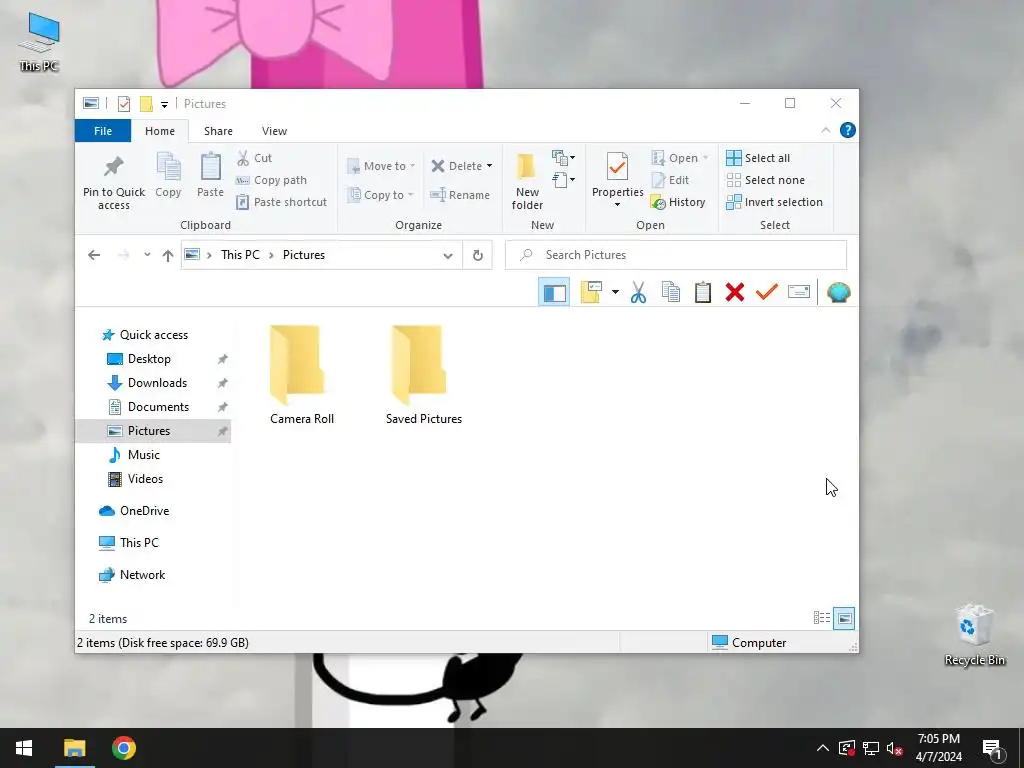
Task: Click Paste shortcut command
Action: 281,202
